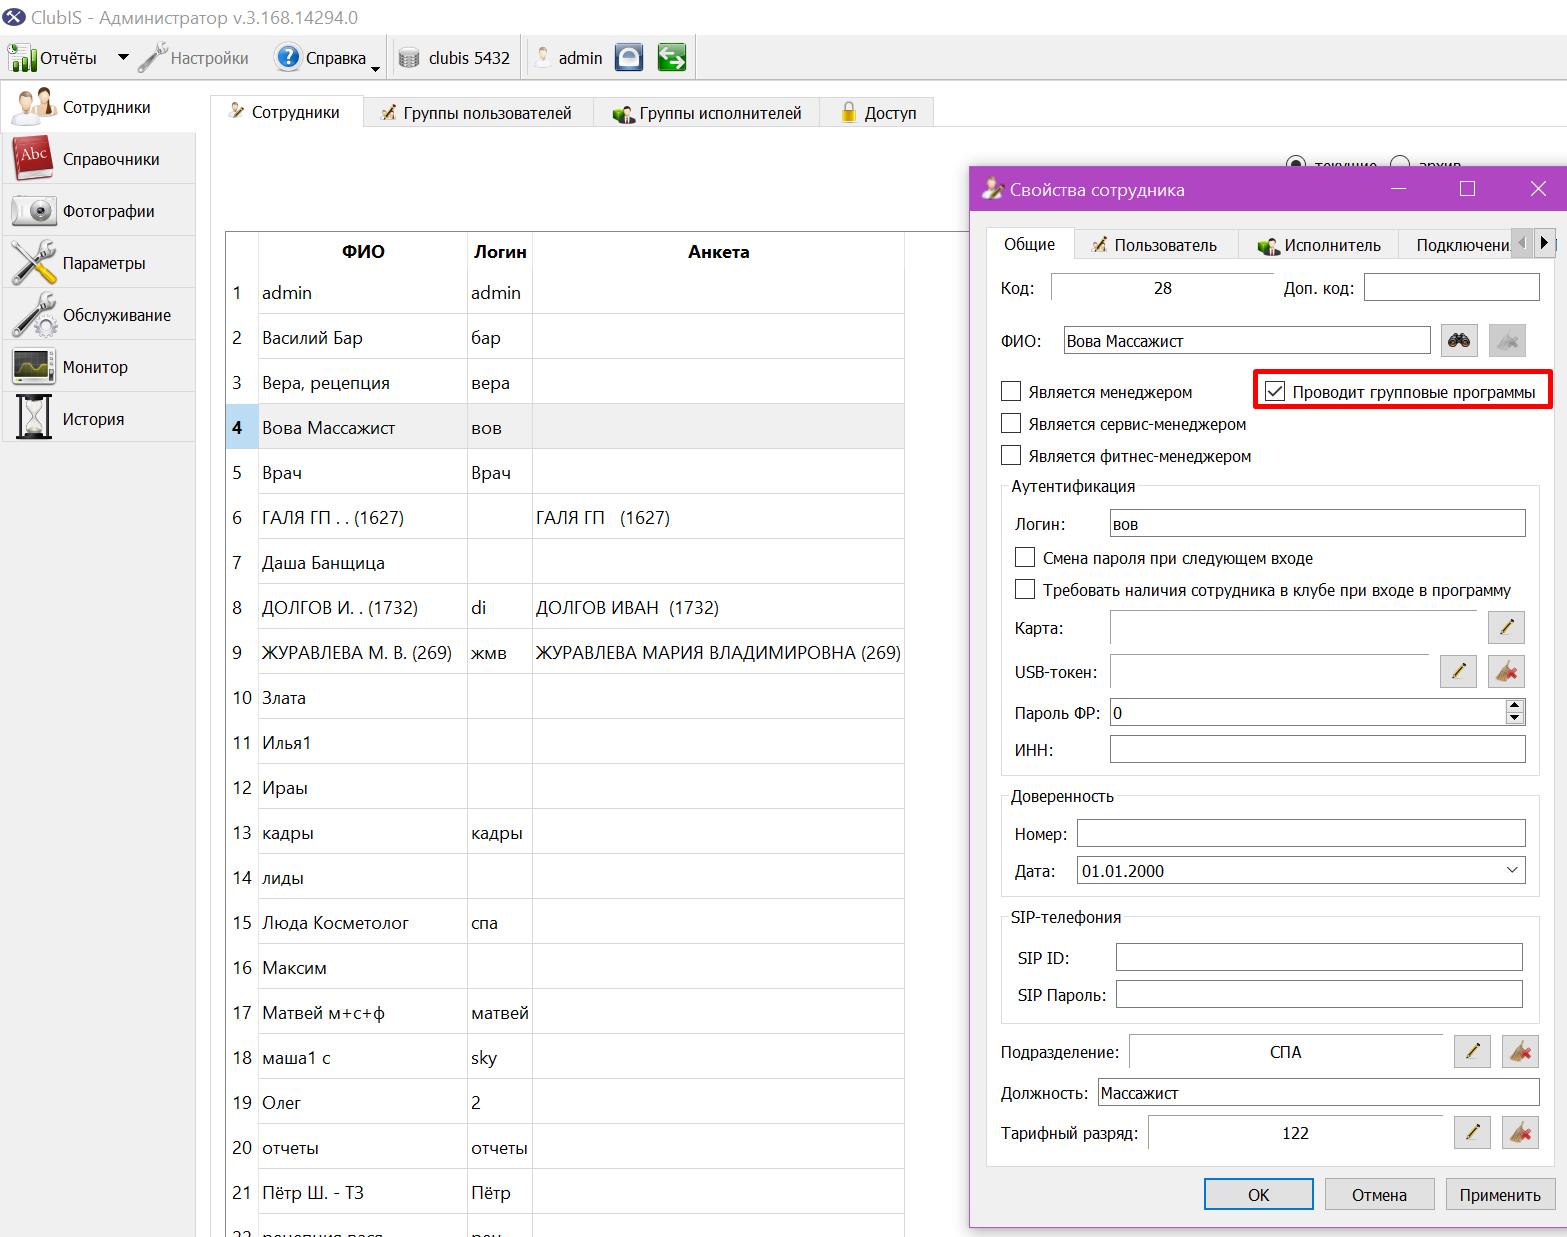The height and width of the screenshot is (1237, 1567).
Task: Enable Является менеджером checkbox
Action: [1011, 391]
